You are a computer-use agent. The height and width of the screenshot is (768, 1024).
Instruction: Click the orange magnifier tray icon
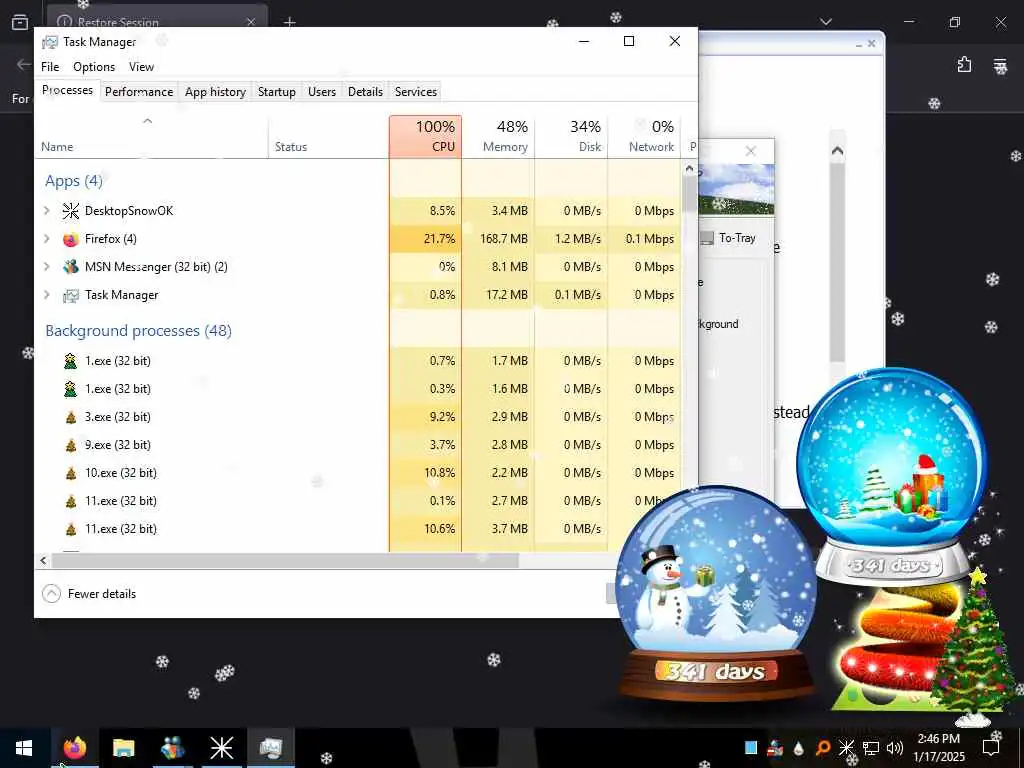click(x=823, y=747)
